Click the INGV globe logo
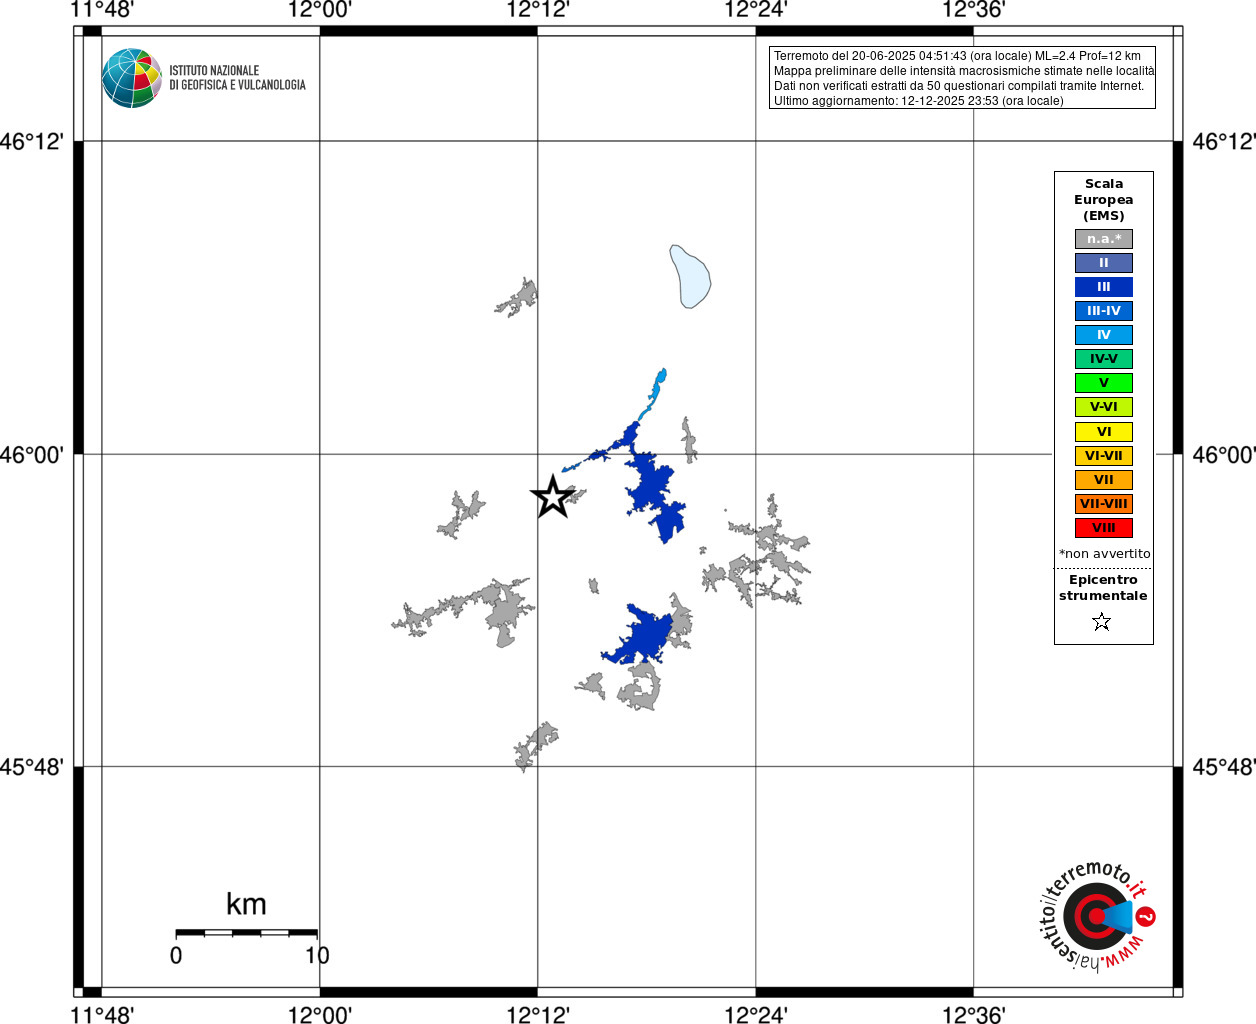 coord(132,78)
